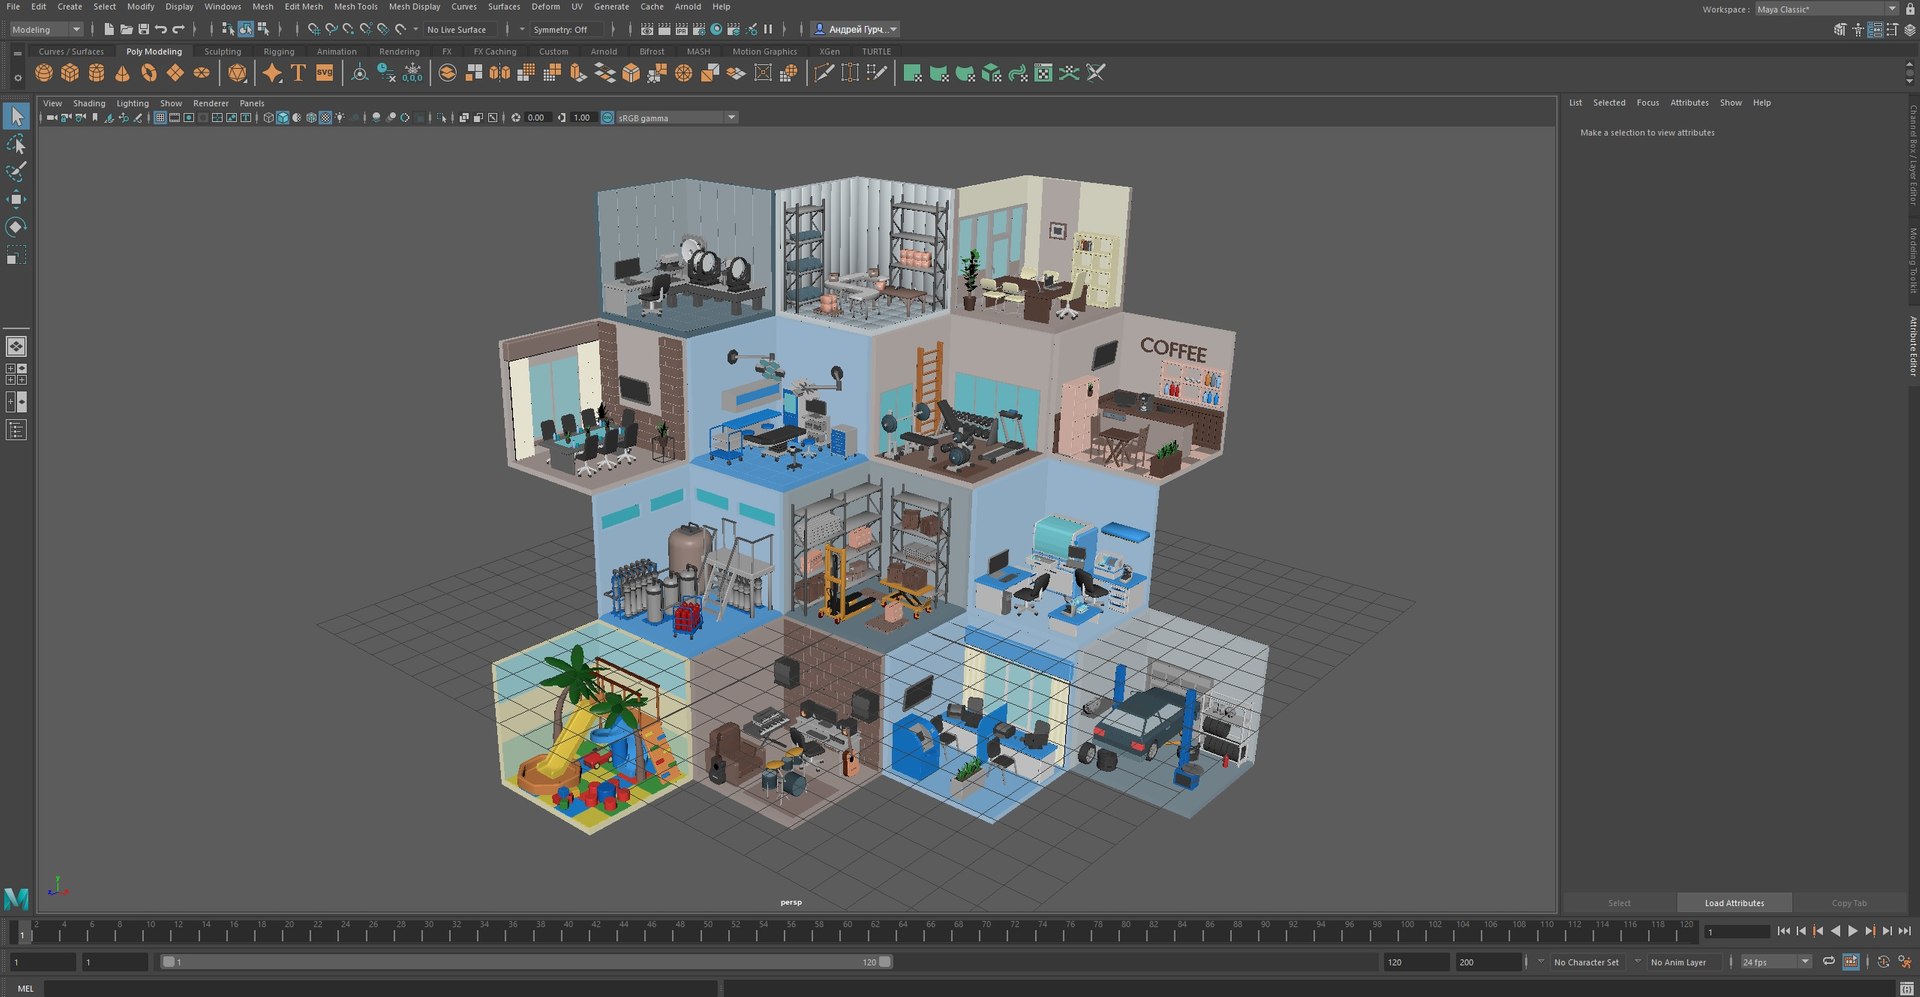This screenshot has width=1920, height=997.
Task: Click the Undo arrow in status line
Action: [161, 29]
